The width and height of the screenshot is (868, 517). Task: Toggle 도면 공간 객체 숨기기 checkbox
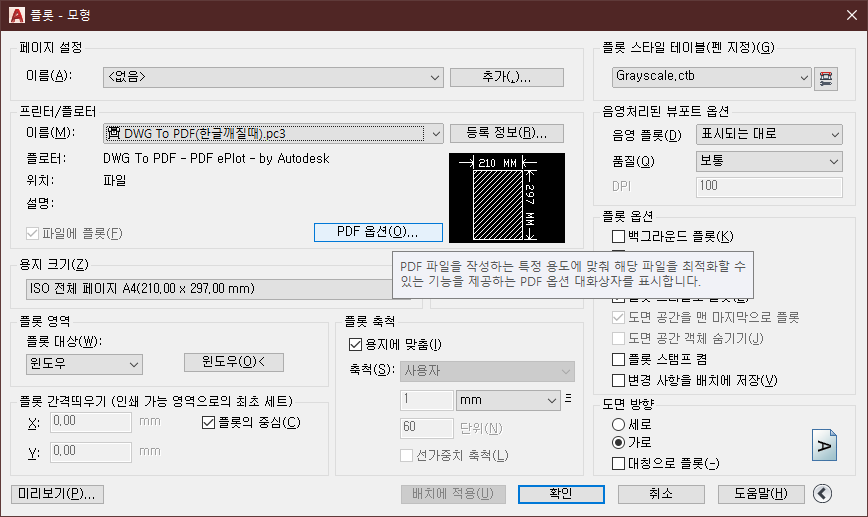coord(618,338)
